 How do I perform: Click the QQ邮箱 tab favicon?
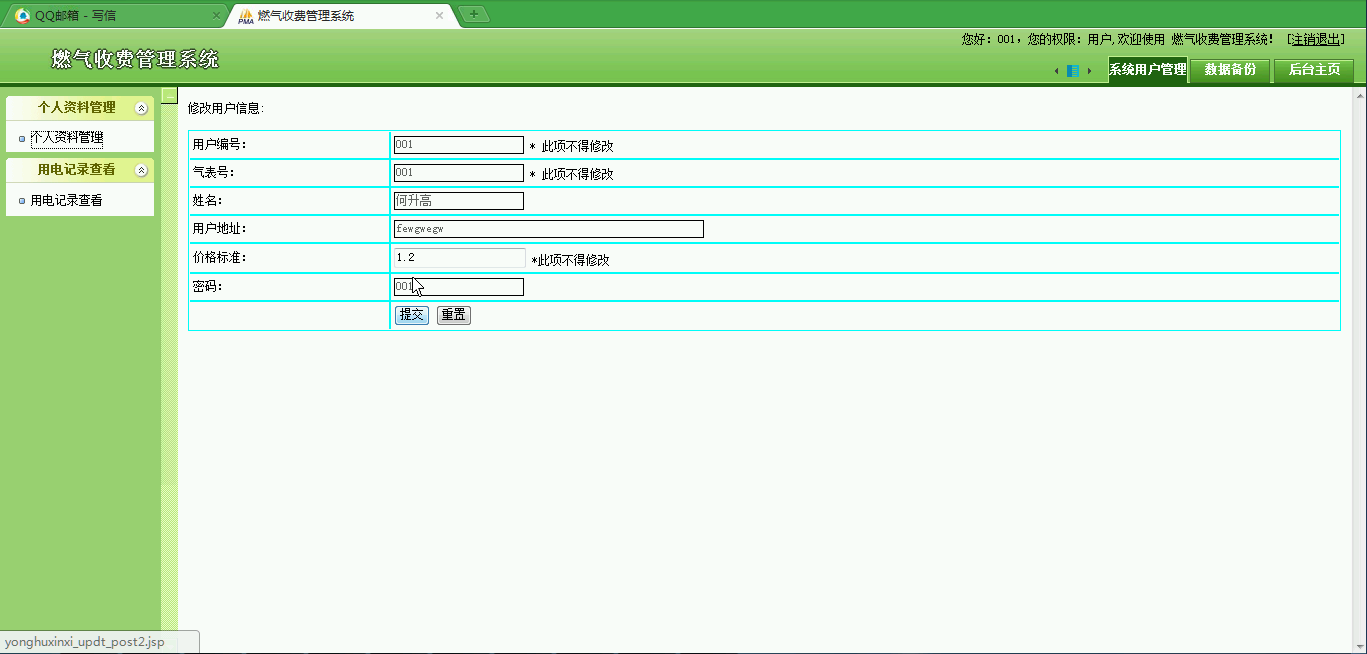[x=22, y=15]
